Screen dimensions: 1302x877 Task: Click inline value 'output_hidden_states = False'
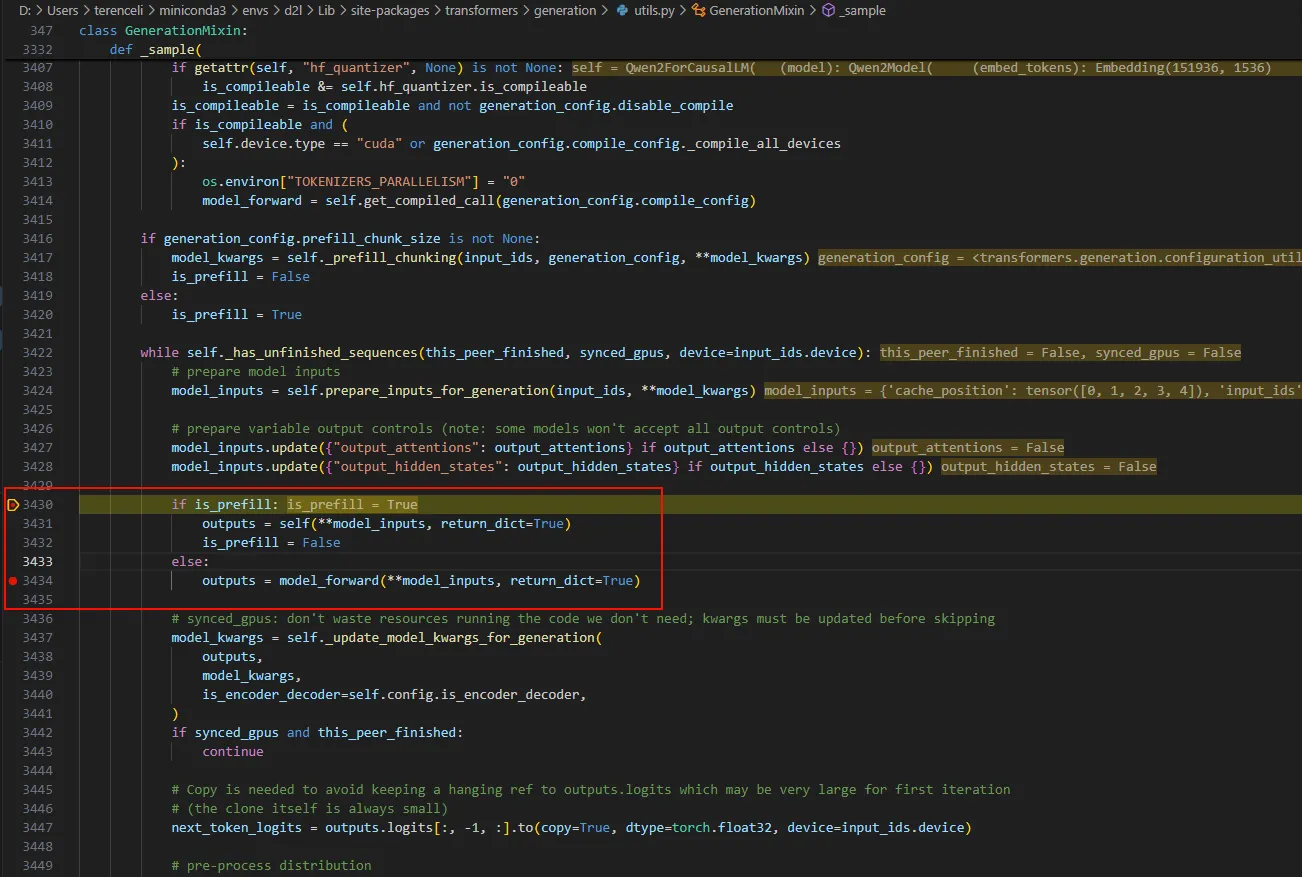[1049, 467]
